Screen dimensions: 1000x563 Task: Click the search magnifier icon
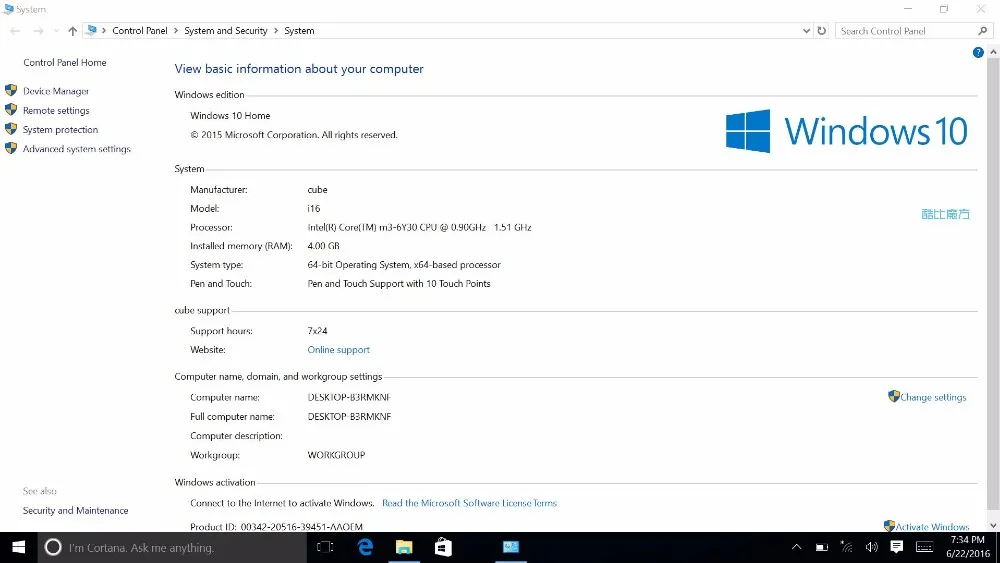pos(983,31)
